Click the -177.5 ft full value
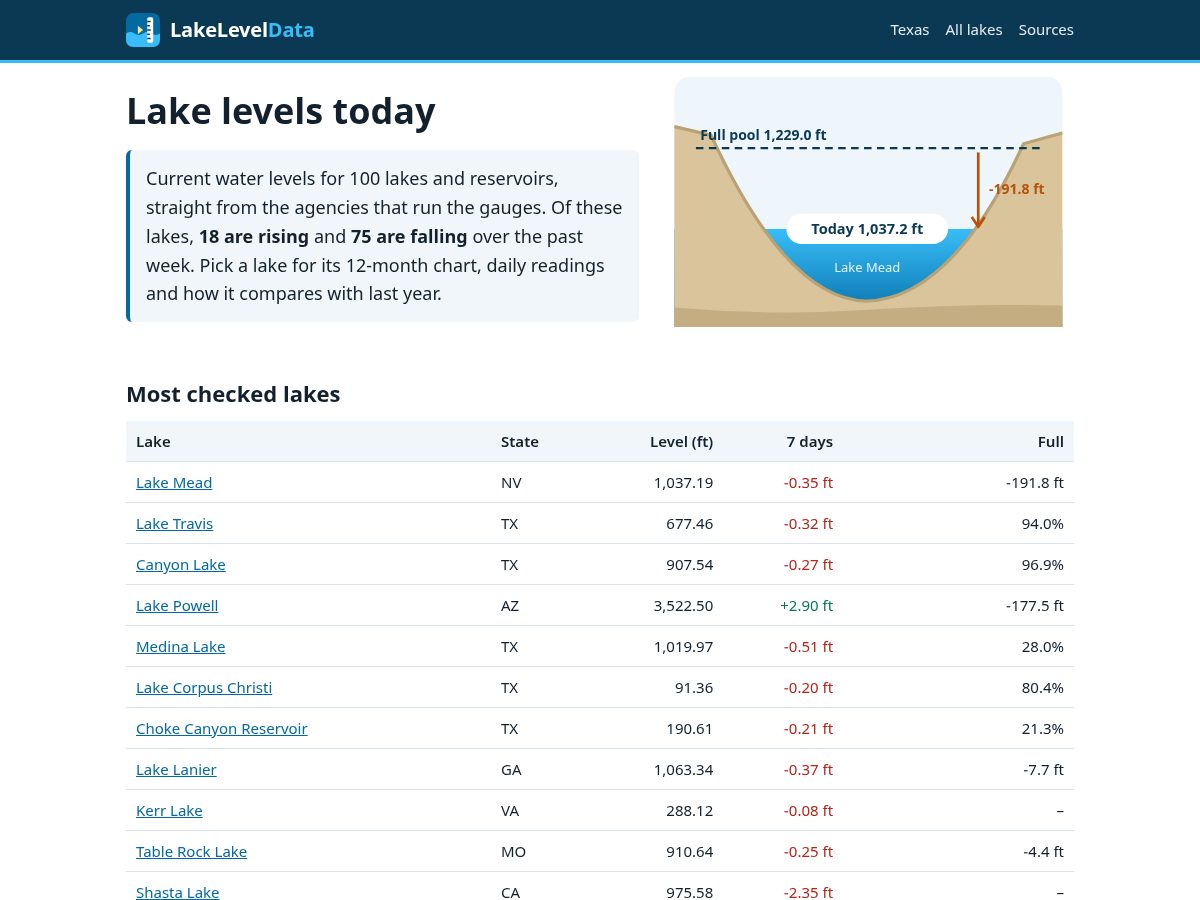 coord(1035,605)
